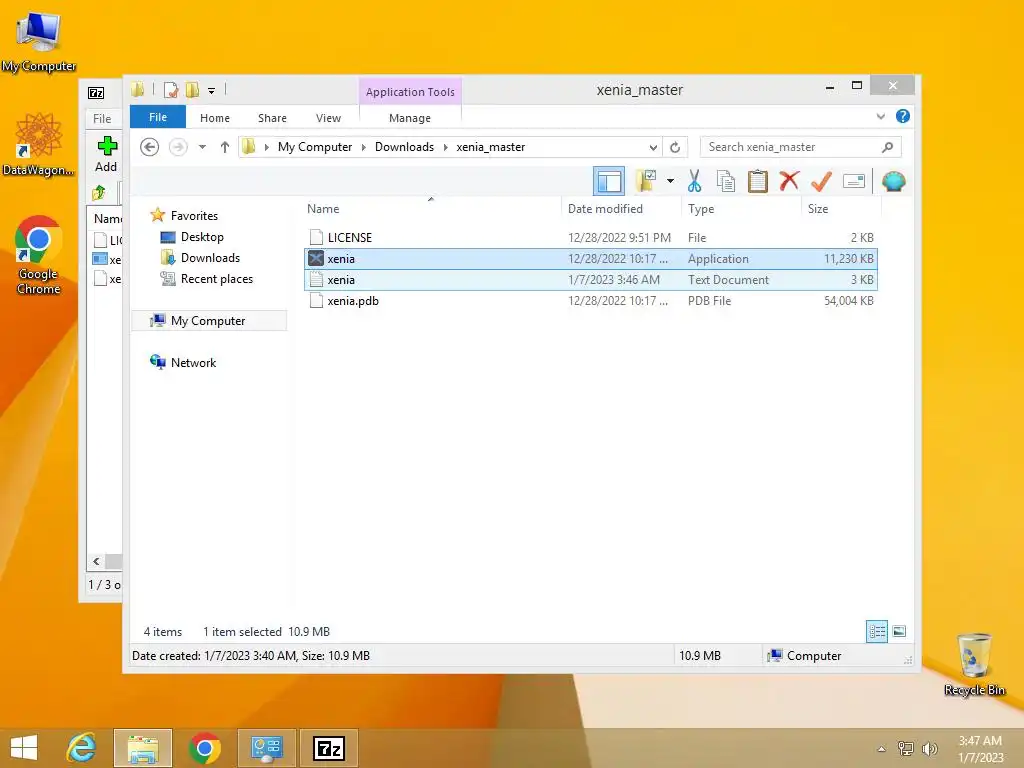Open the Windows Start button
The height and width of the screenshot is (768, 1024).
(x=24, y=748)
